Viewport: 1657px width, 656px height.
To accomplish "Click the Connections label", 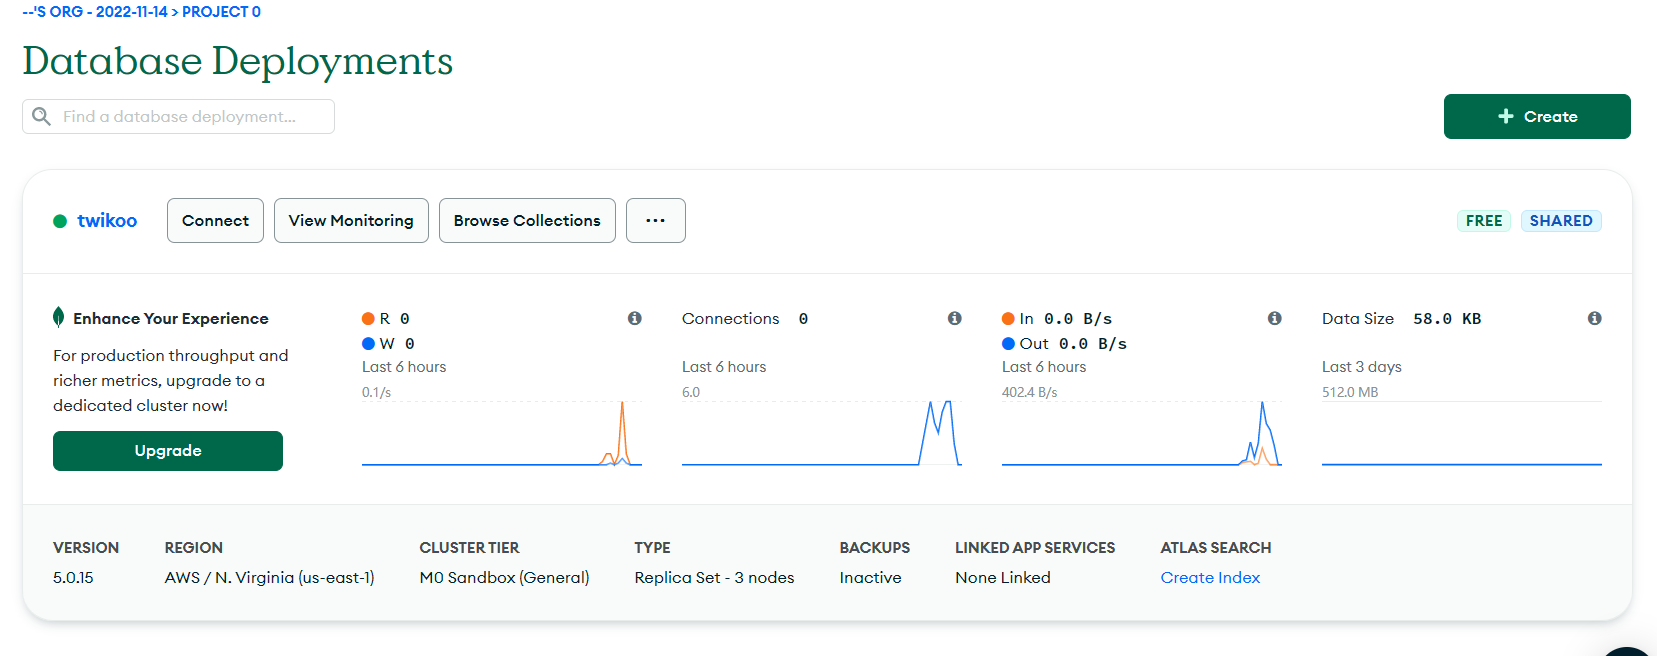I will [730, 319].
